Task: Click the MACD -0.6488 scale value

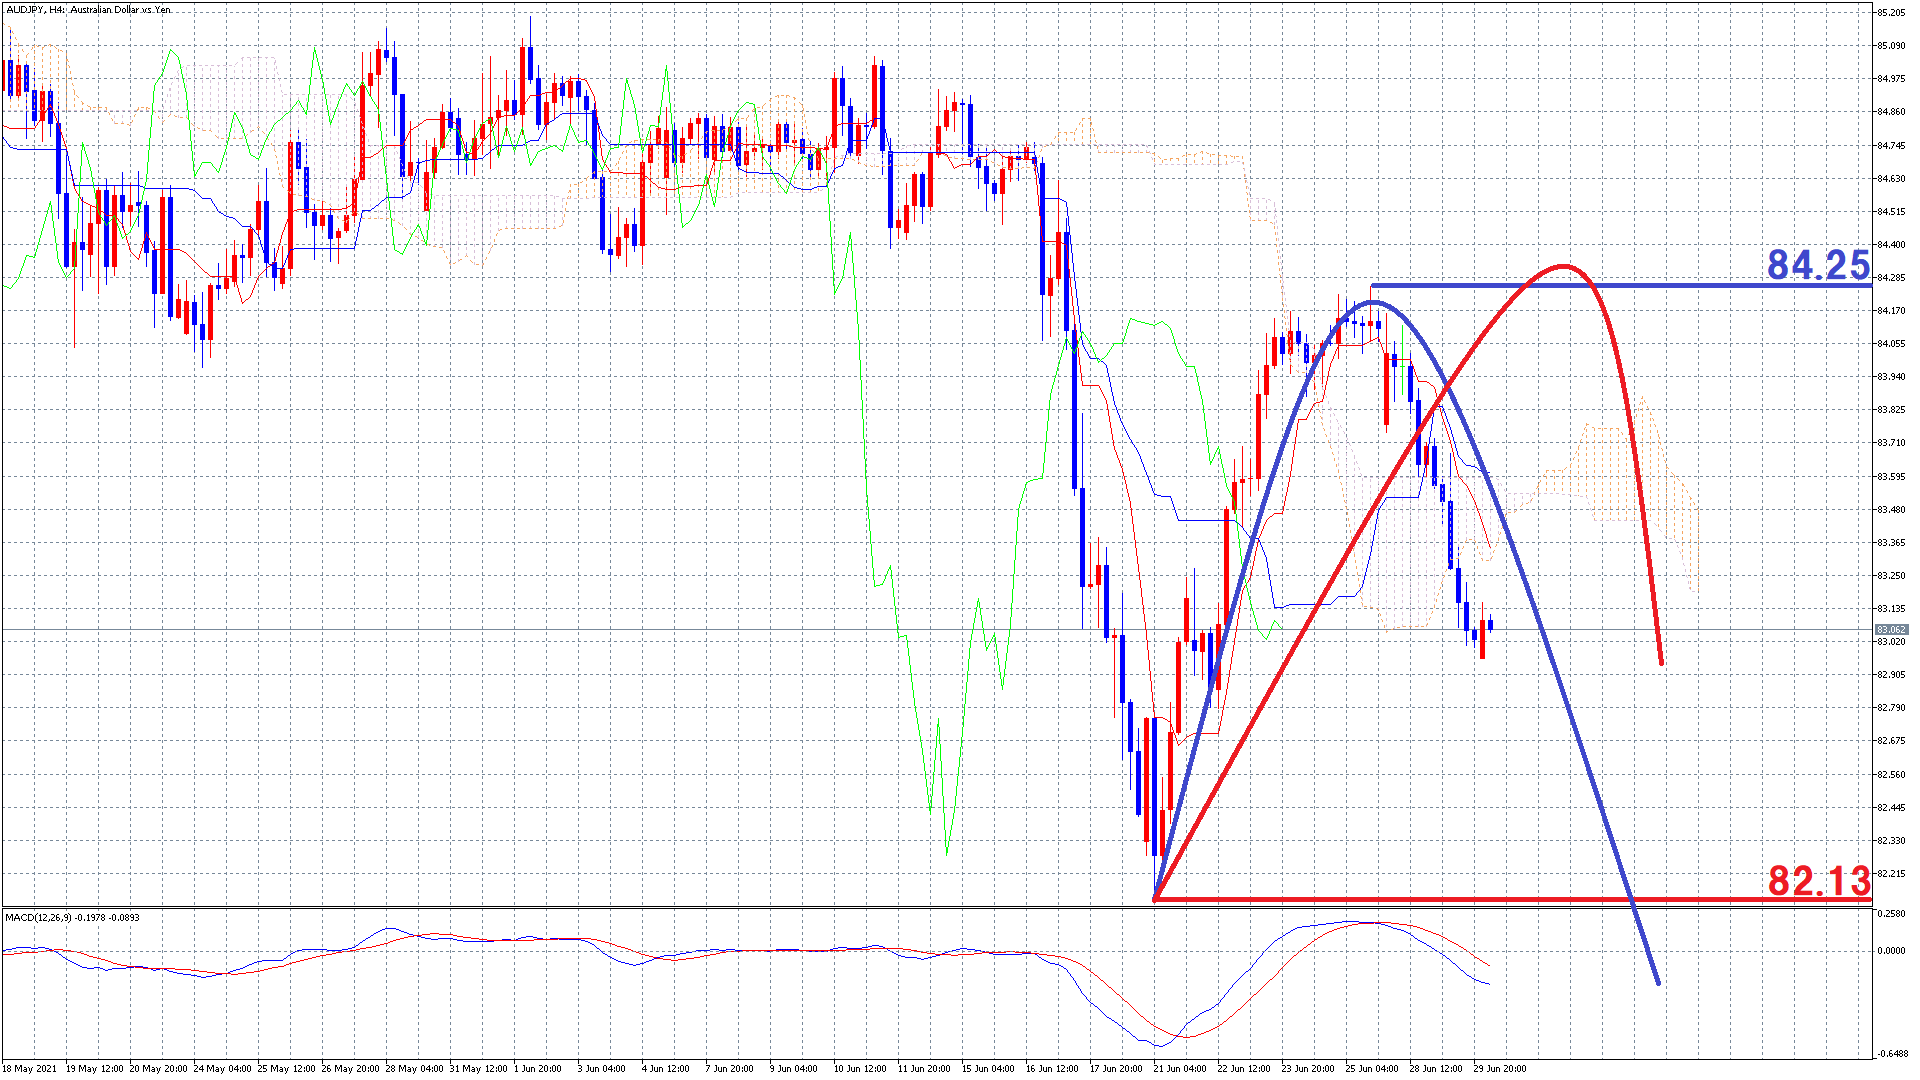Action: click(x=1891, y=1053)
